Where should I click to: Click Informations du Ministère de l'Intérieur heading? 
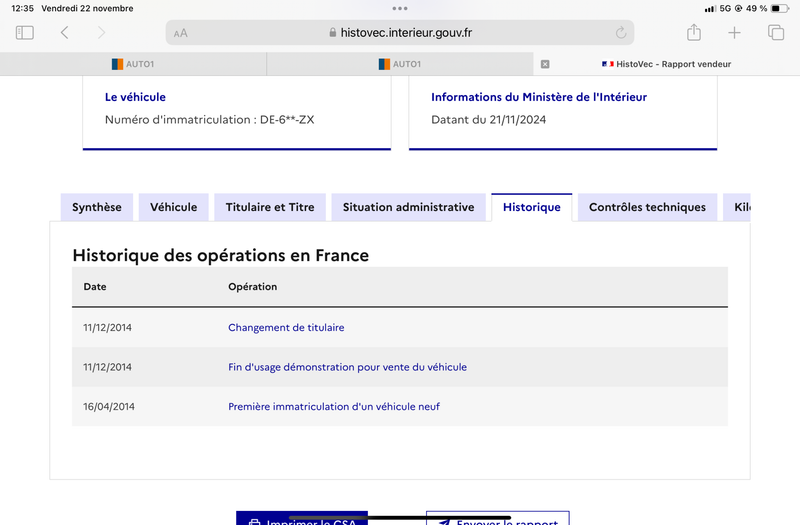tap(539, 97)
